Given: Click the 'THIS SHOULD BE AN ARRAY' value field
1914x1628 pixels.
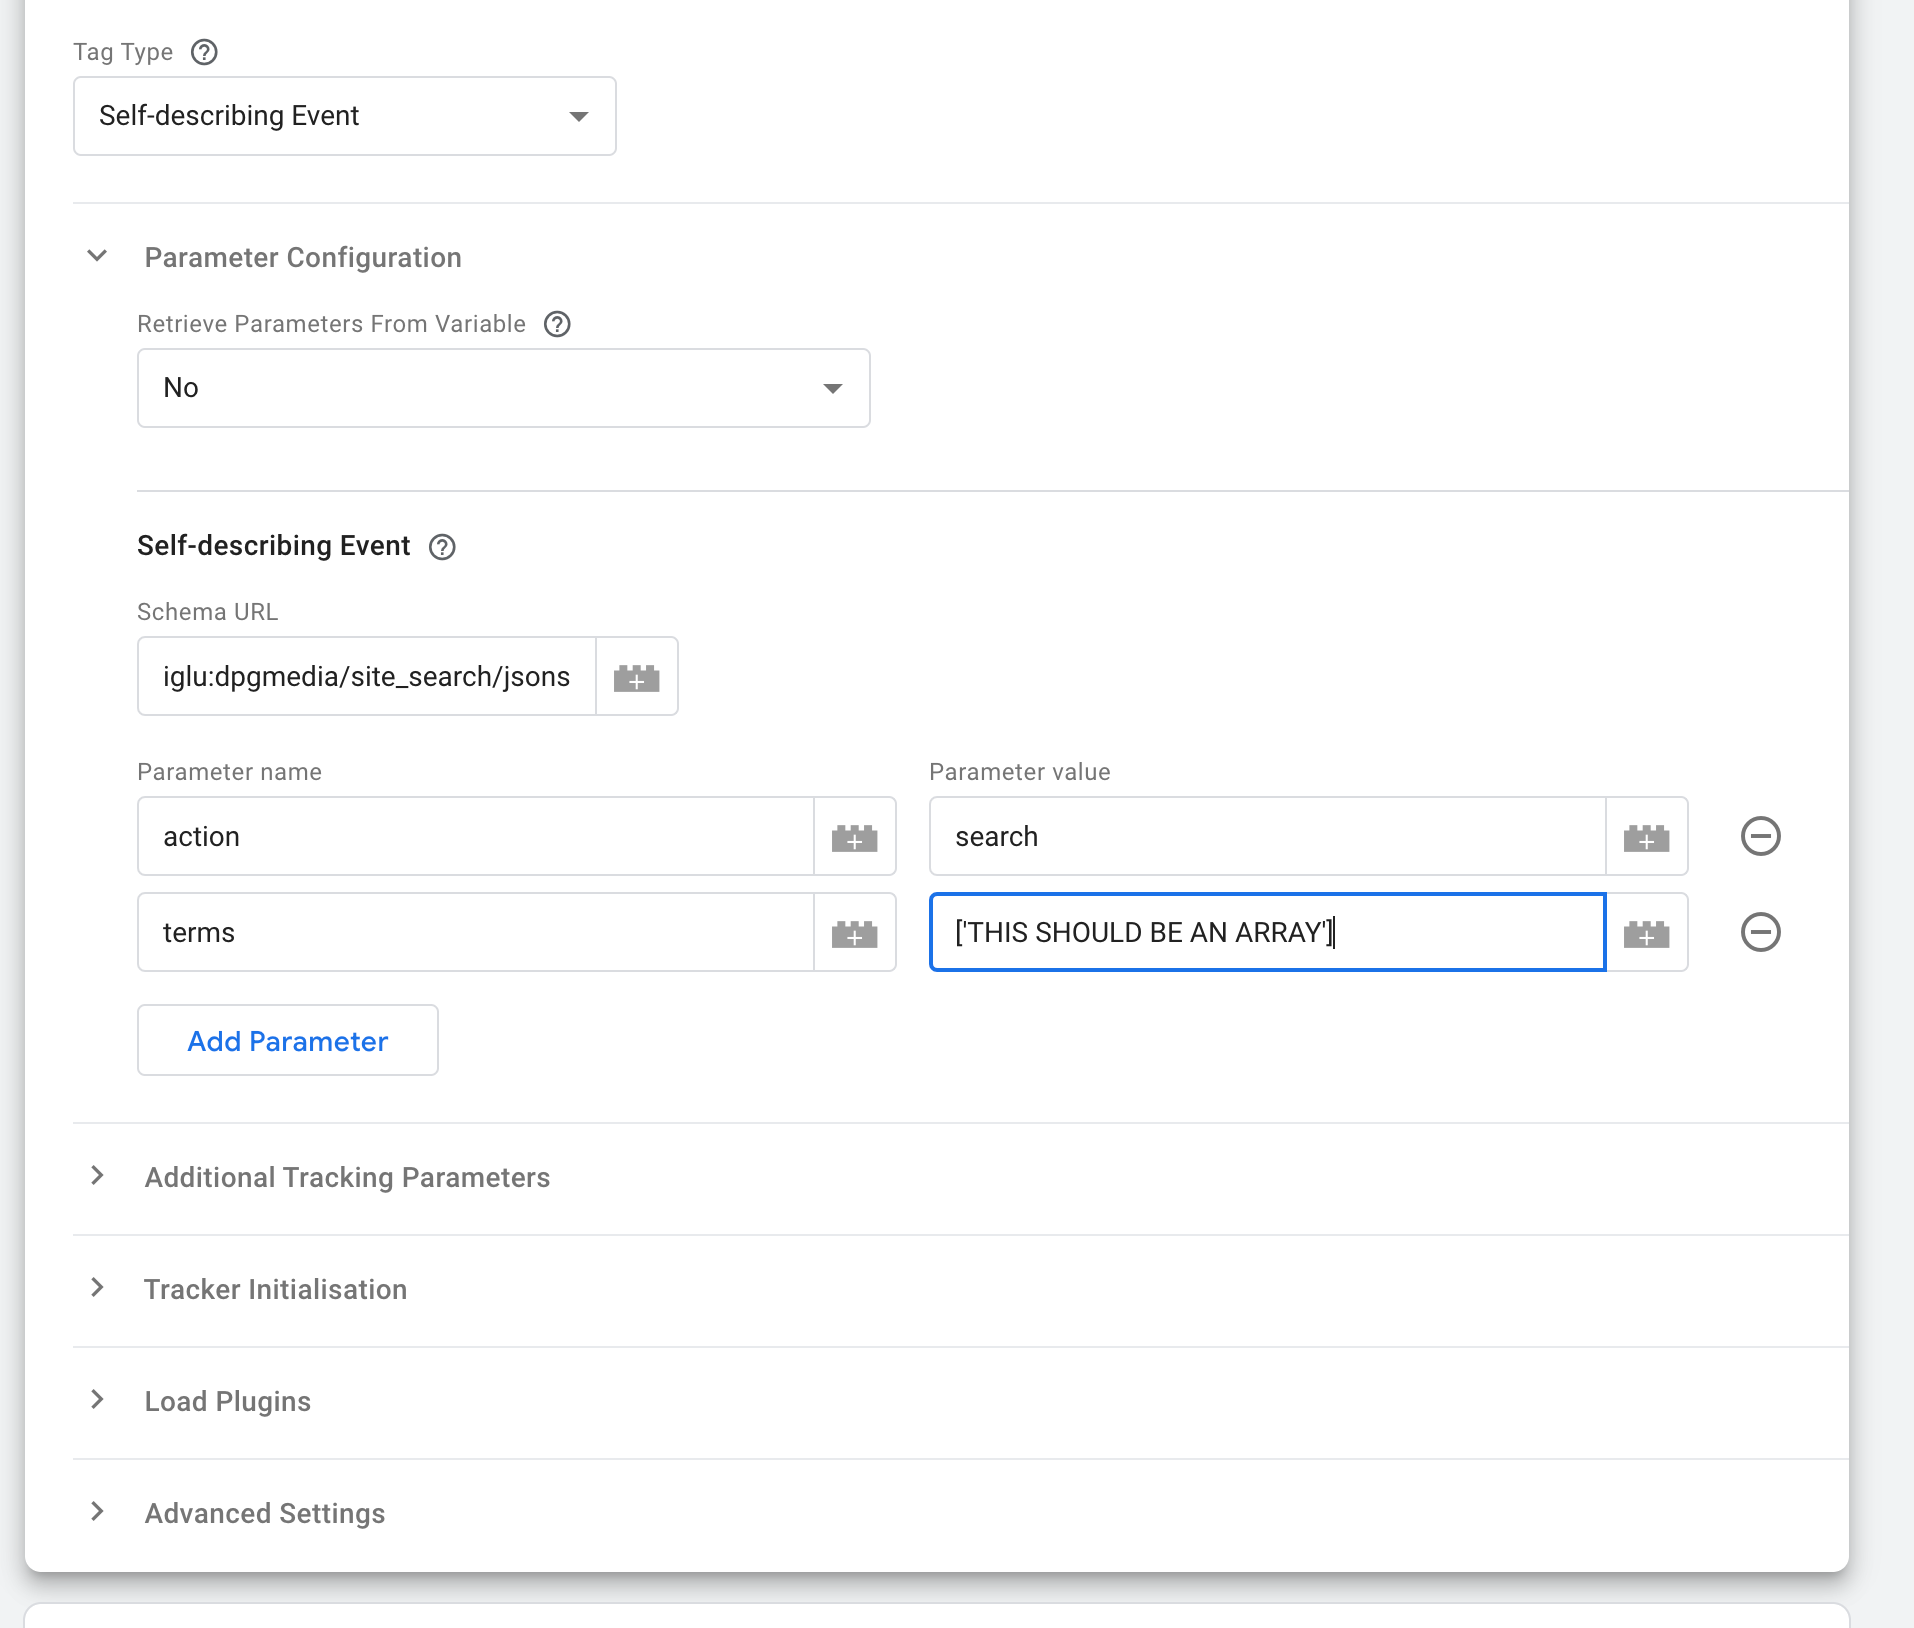Looking at the screenshot, I should coord(1268,933).
